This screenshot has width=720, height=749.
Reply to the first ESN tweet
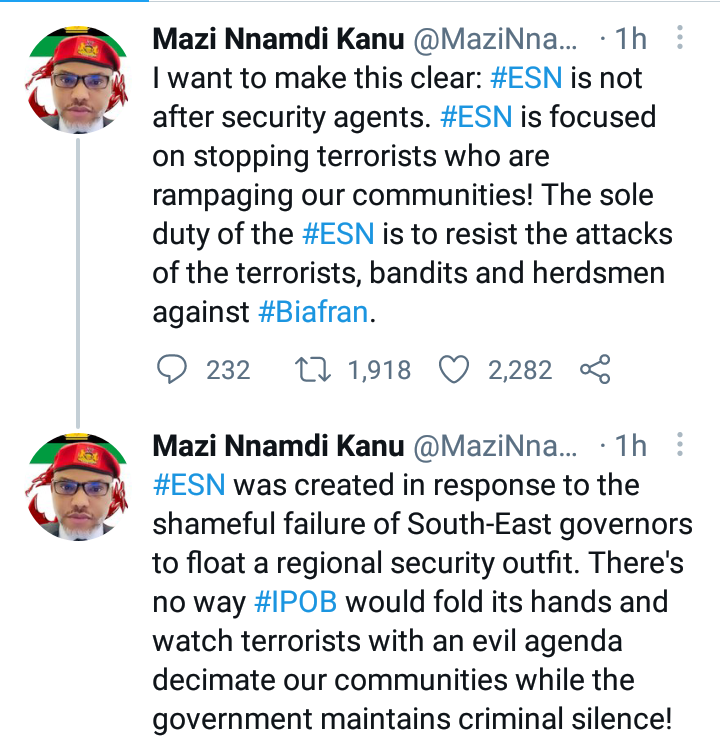[x=172, y=369]
